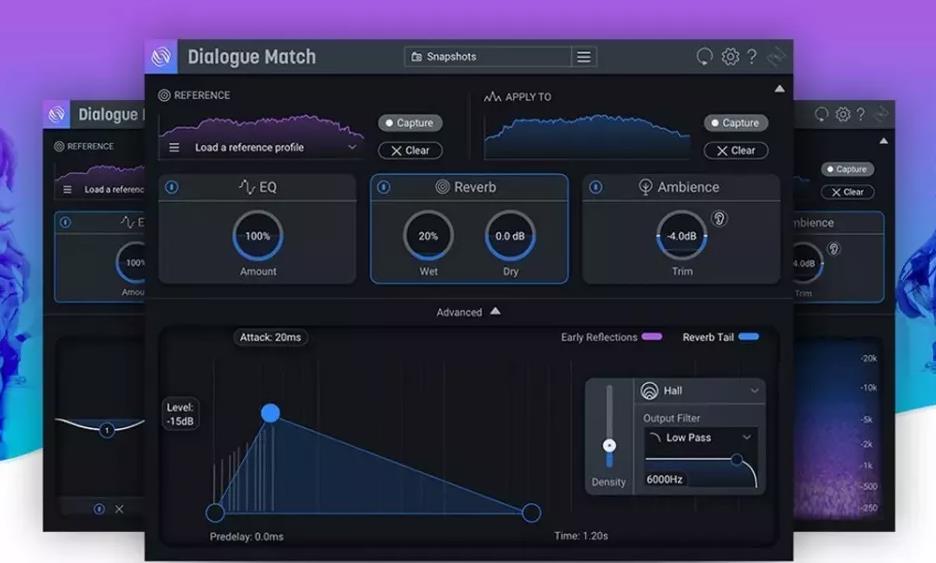
Task: Click the ear icon in right background window
Action: [834, 248]
